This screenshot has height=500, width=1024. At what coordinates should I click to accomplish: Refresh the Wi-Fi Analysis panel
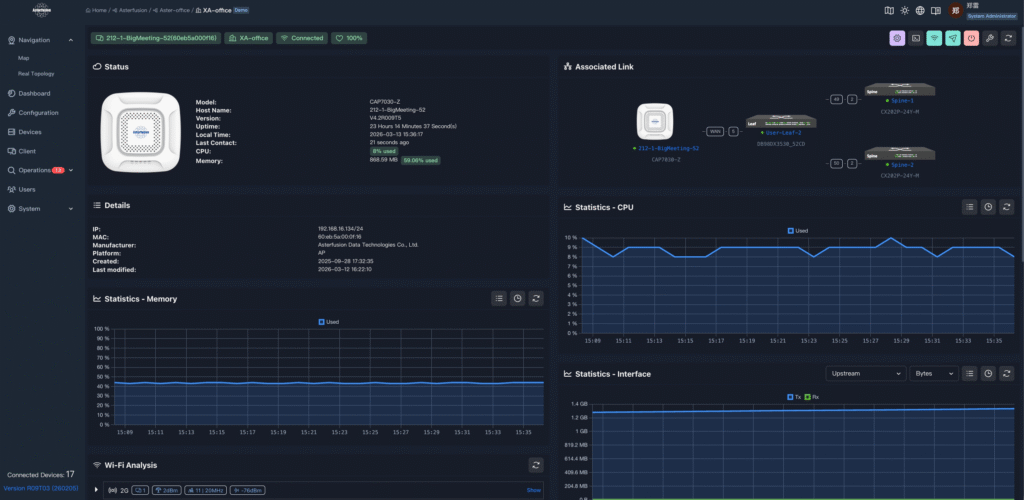coord(536,465)
